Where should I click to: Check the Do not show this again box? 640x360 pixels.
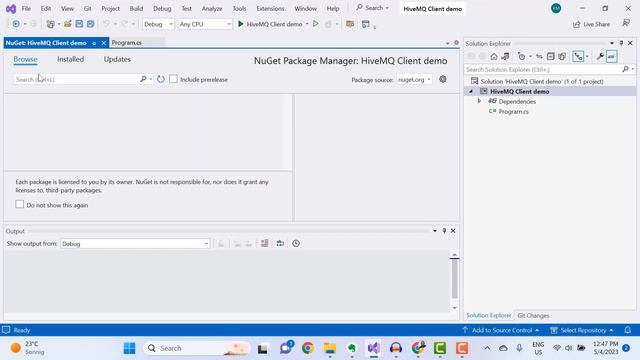pos(20,204)
